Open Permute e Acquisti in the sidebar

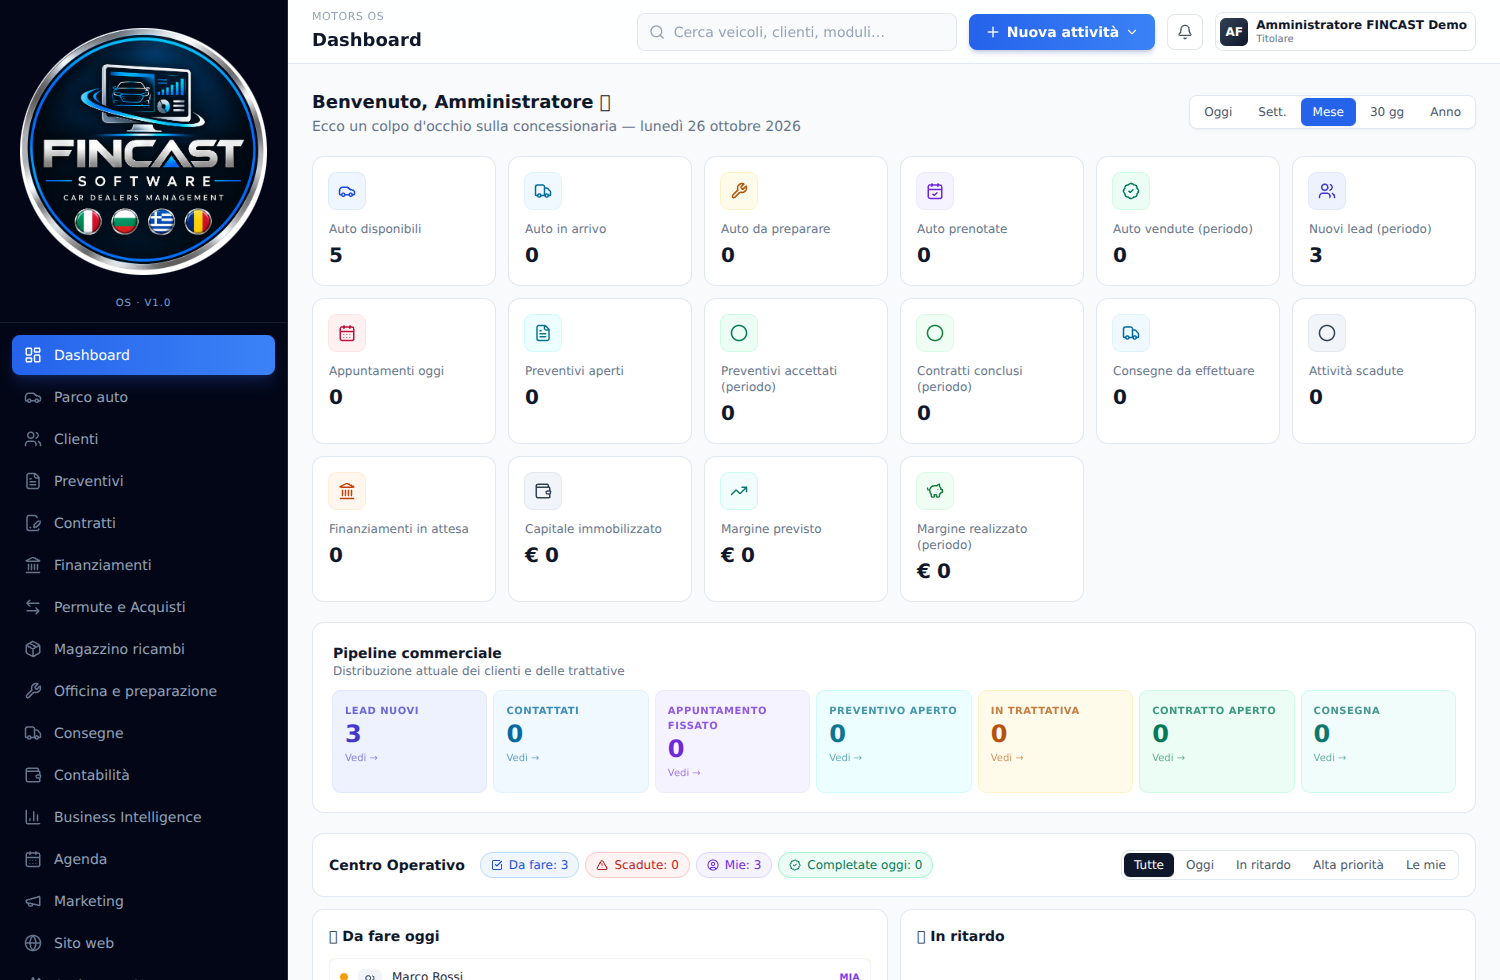[143, 607]
